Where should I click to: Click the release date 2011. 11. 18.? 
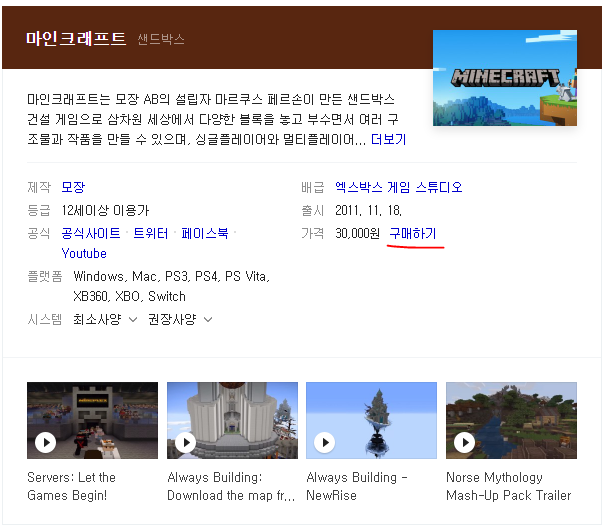click(x=368, y=211)
